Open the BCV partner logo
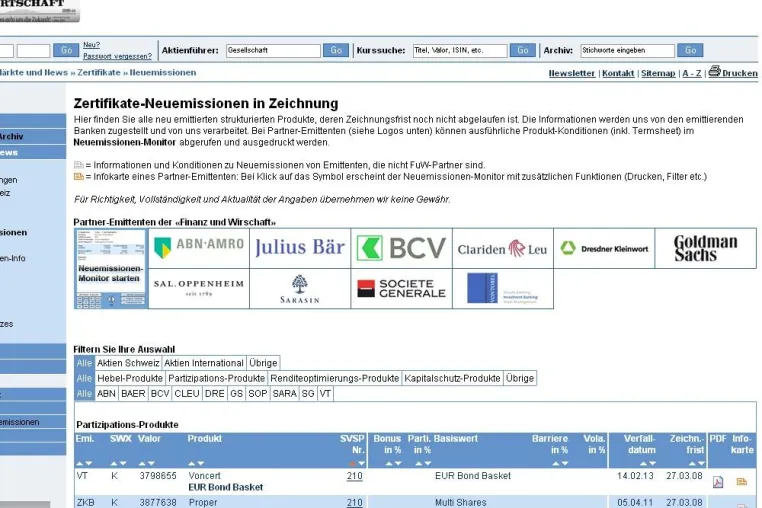The height and width of the screenshot is (508, 762). [401, 248]
